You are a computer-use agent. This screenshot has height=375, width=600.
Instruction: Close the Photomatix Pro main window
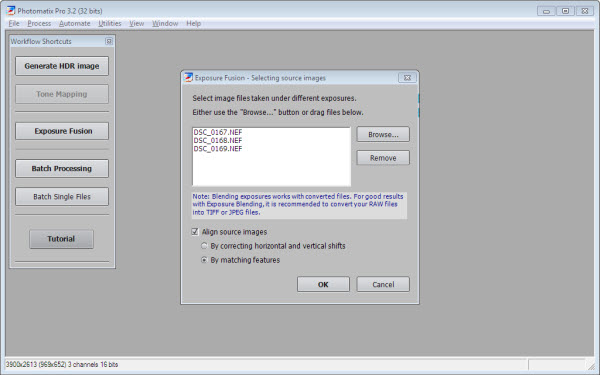[584, 11]
